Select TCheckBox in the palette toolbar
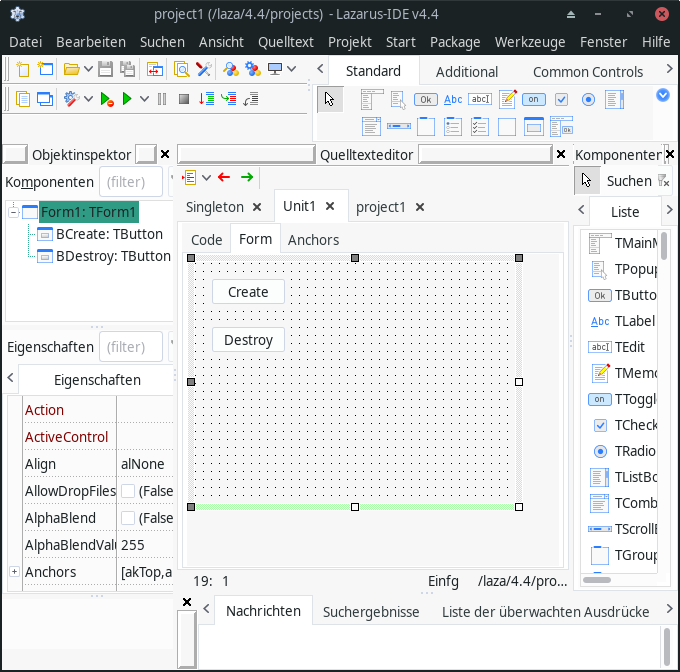 tap(561, 99)
